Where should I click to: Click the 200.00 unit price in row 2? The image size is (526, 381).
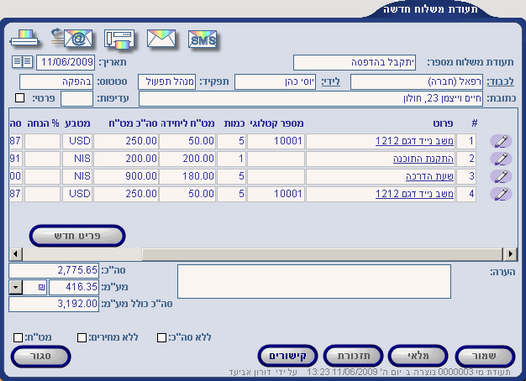(187, 159)
